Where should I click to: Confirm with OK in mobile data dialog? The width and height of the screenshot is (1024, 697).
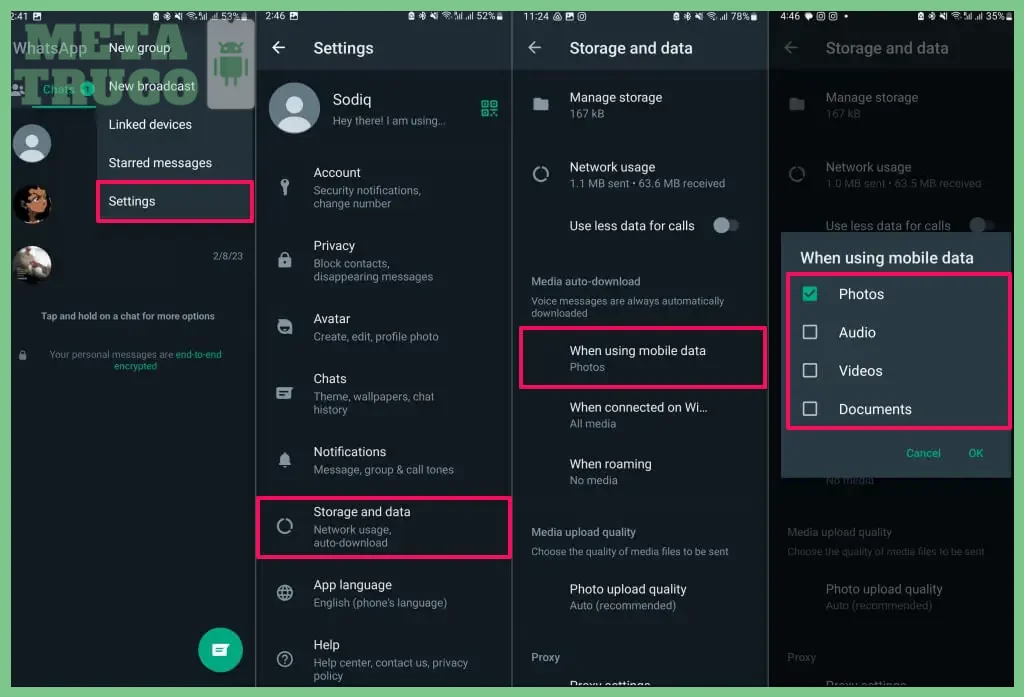point(976,453)
